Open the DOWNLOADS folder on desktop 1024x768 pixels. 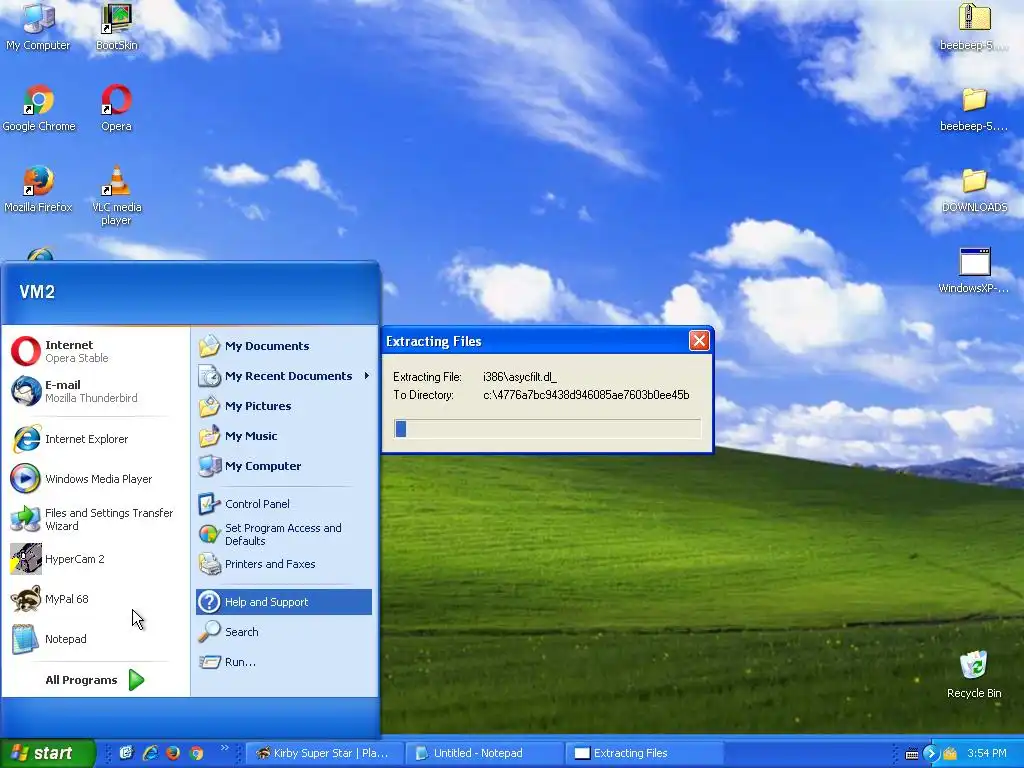tap(974, 189)
